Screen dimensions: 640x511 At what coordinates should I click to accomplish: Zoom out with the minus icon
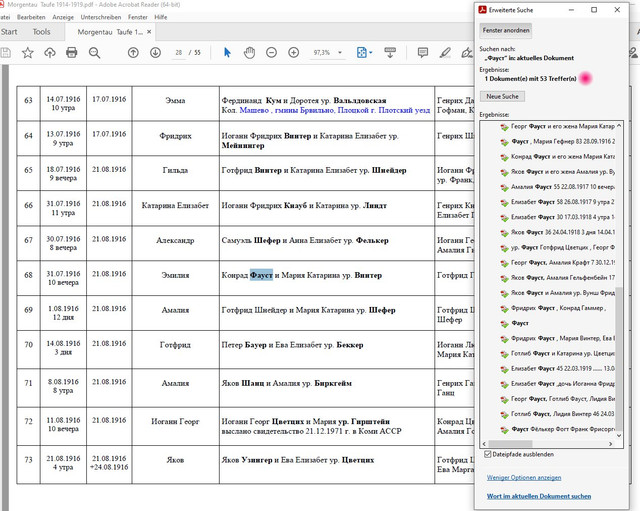point(271,53)
